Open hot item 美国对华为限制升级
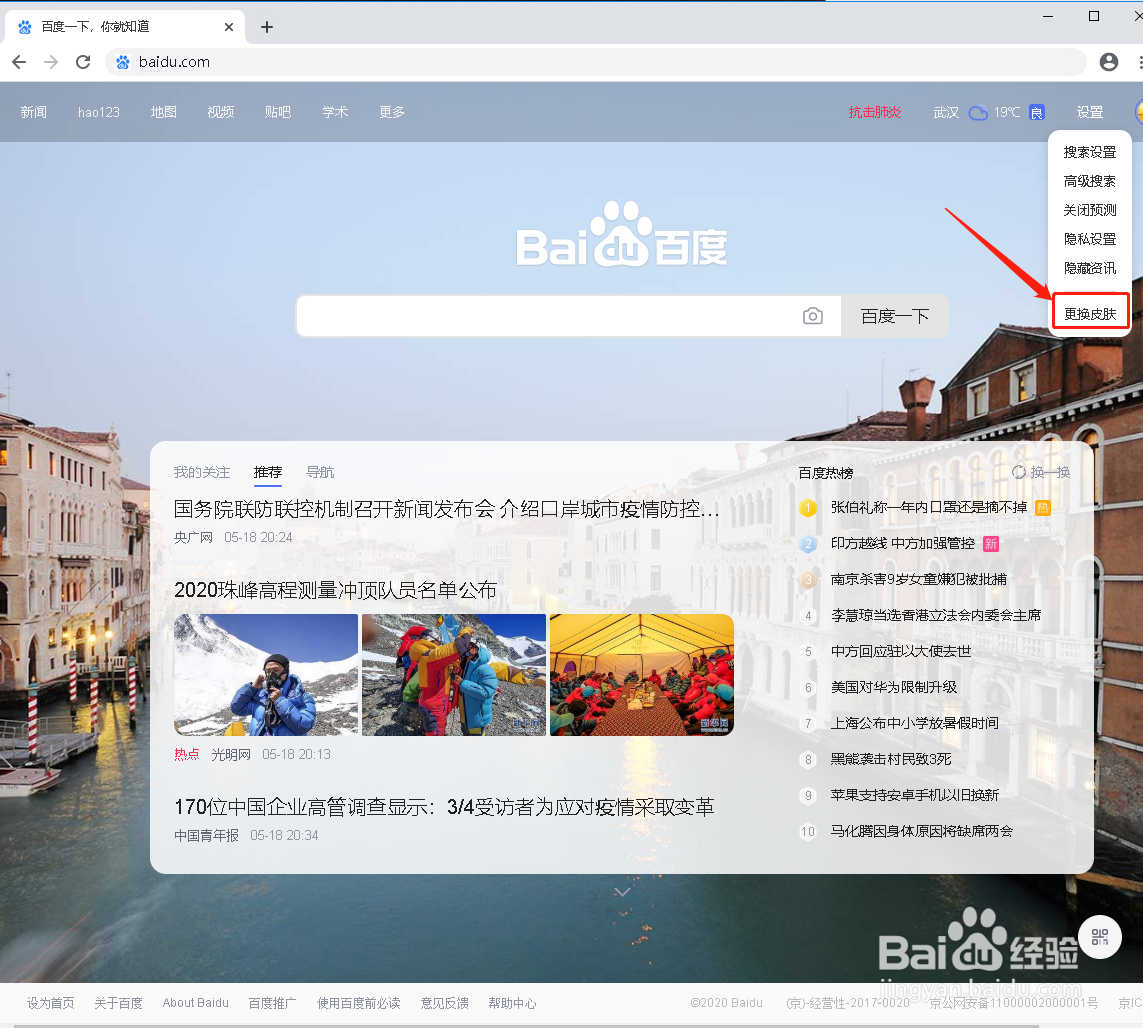This screenshot has width=1143, height=1028. (x=894, y=687)
